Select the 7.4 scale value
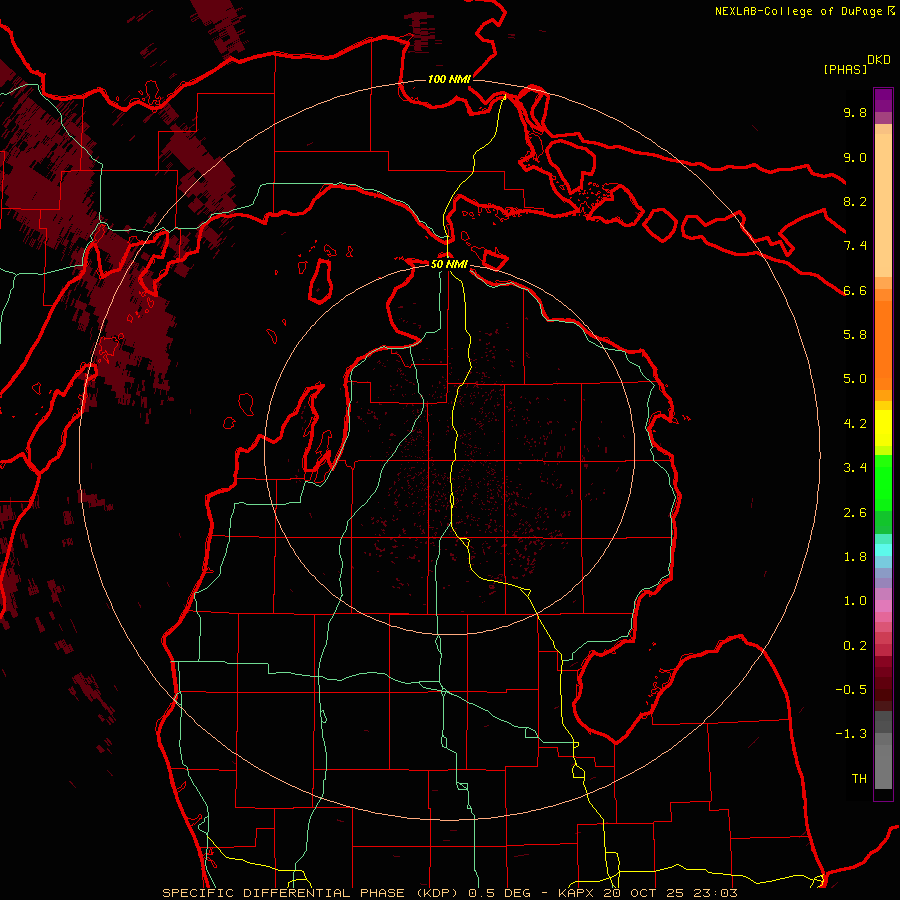Viewport: 900px width, 900px height. coord(855,246)
